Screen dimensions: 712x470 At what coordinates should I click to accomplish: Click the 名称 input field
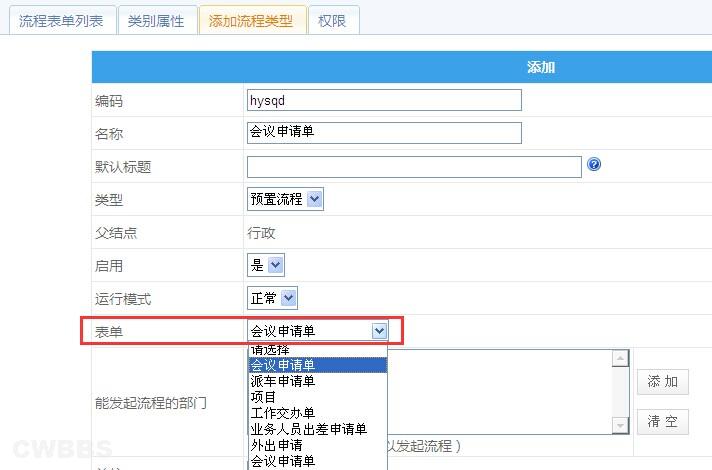(x=384, y=133)
